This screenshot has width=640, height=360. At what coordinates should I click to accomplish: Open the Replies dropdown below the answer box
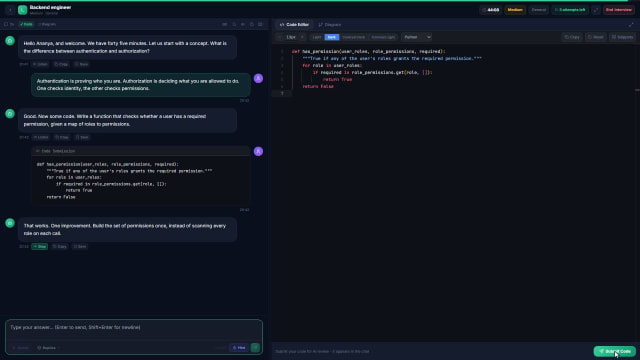tap(48, 348)
